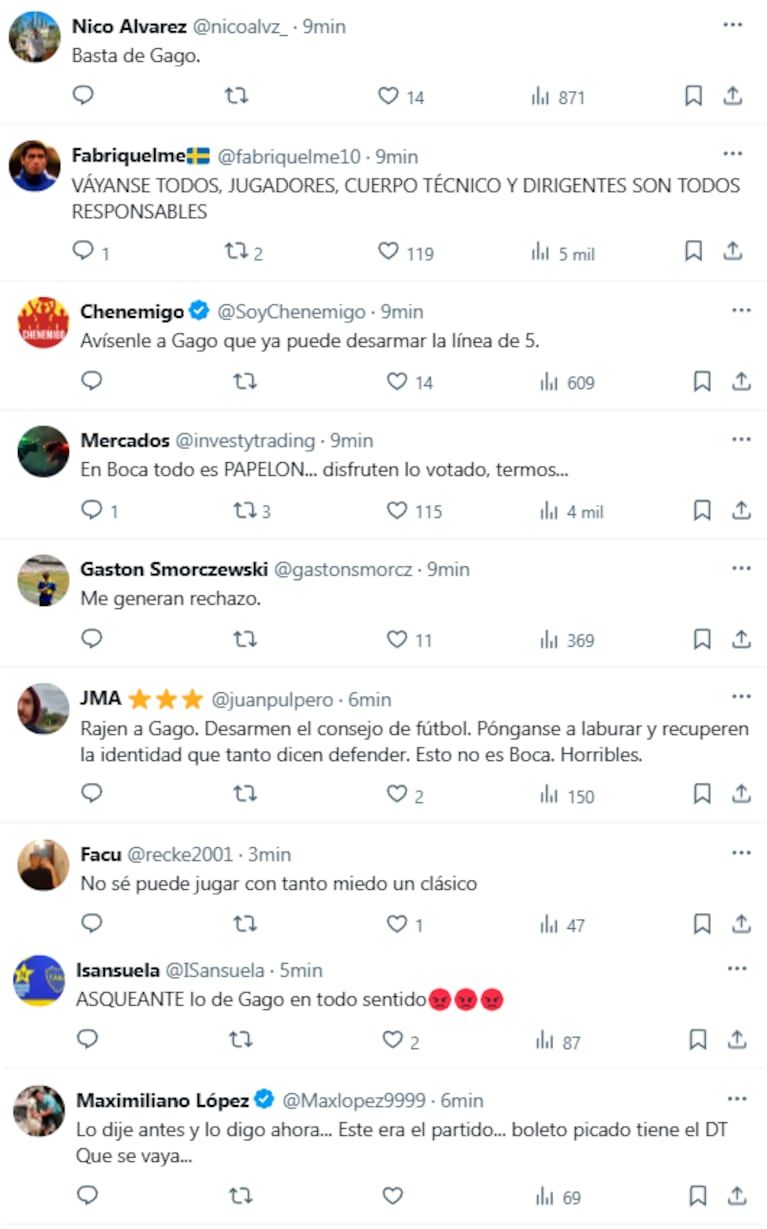View analytics on JMA's tweet

point(567,795)
